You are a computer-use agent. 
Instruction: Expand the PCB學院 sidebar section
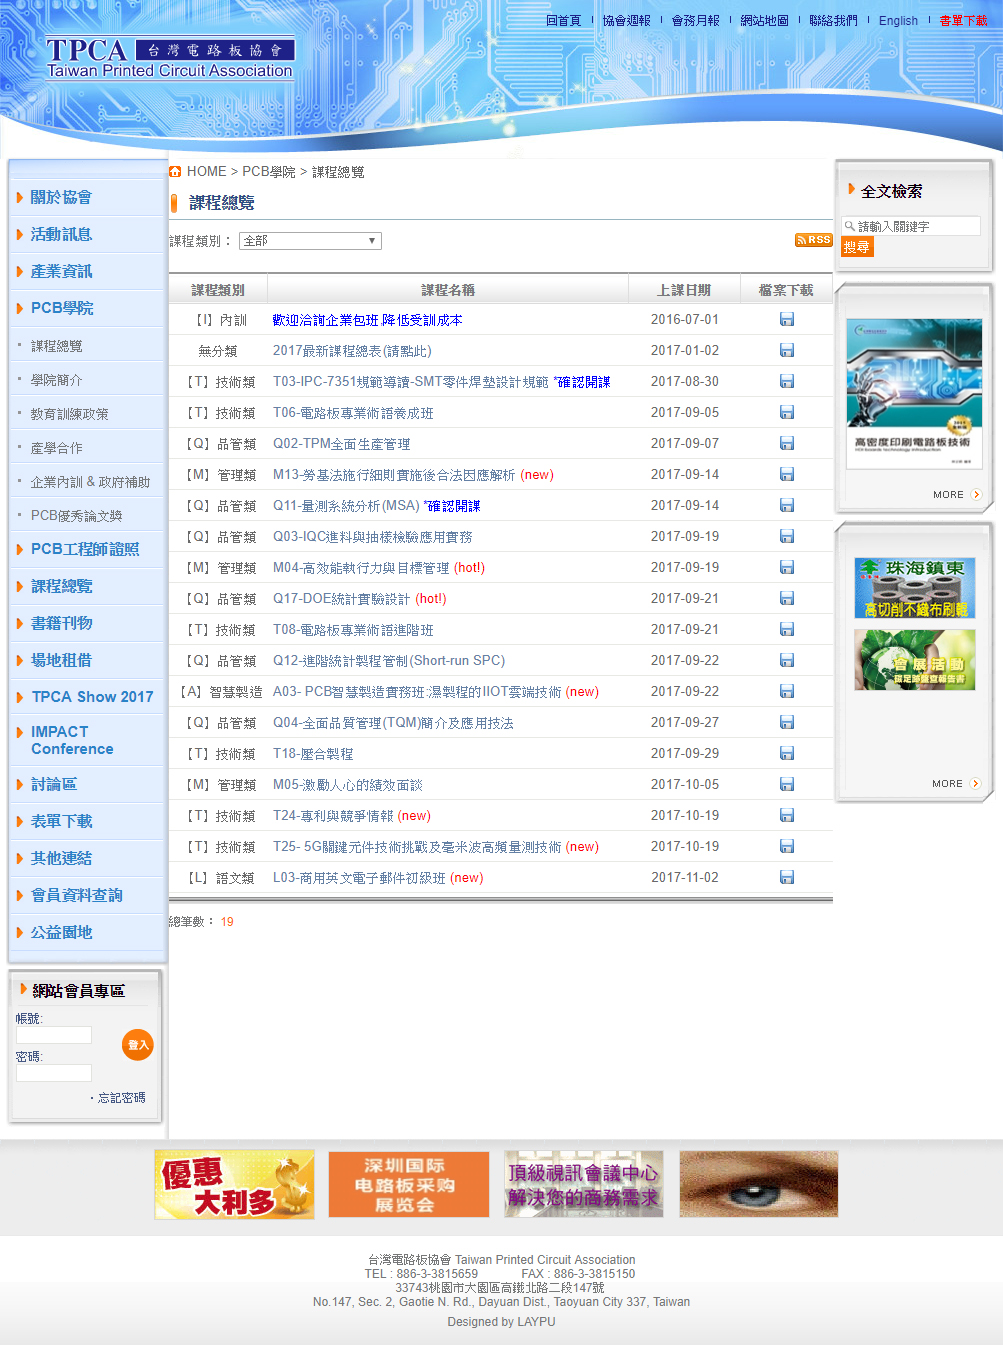[62, 308]
